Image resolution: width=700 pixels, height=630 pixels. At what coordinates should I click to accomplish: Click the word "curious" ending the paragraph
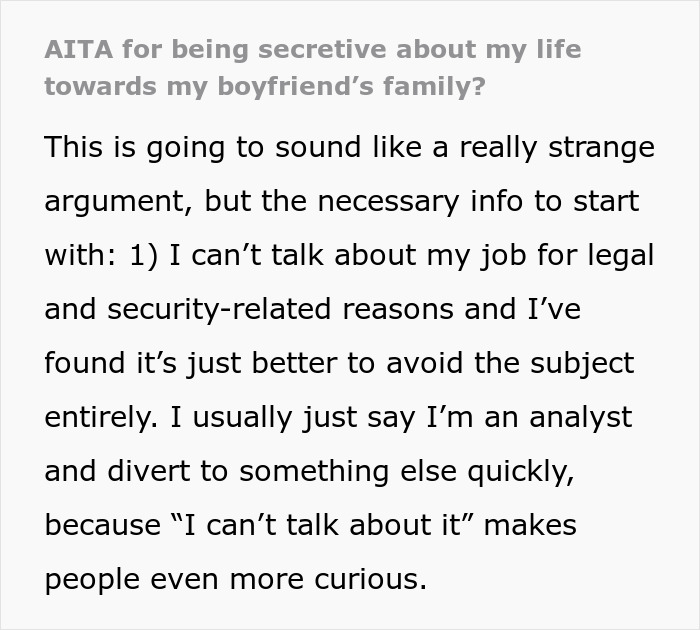pyautogui.click(x=371, y=579)
